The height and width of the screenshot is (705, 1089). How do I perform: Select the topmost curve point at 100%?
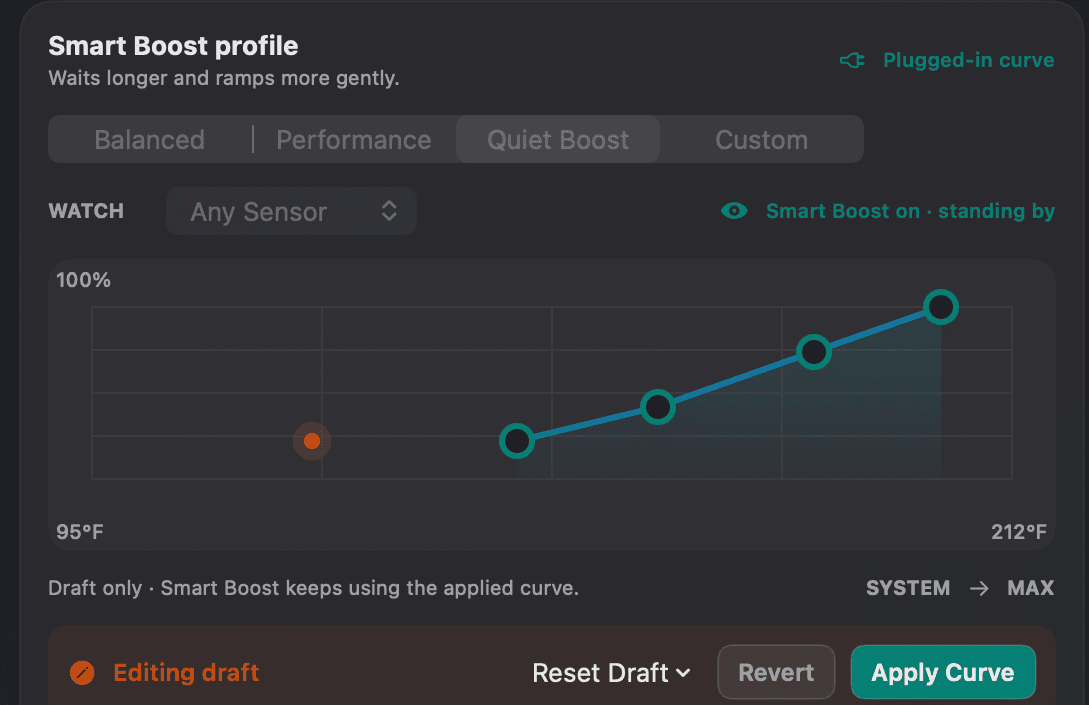[x=941, y=307]
